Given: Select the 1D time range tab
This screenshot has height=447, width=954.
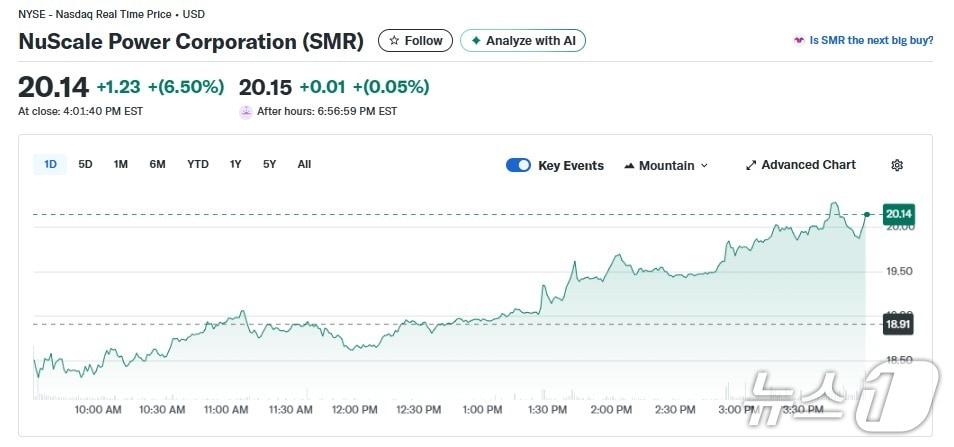Looking at the screenshot, I should [x=50, y=164].
